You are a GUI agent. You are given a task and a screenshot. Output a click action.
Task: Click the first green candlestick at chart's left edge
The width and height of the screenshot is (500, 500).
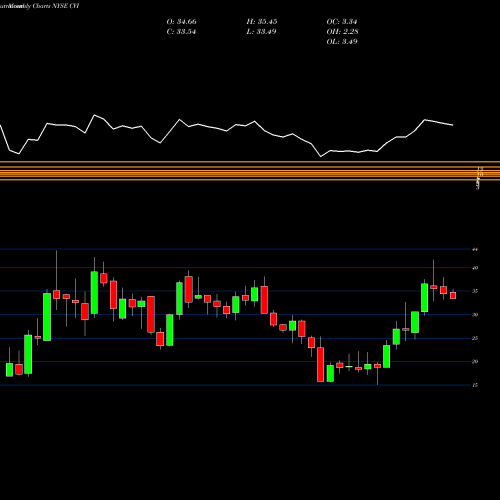[x=9, y=370]
